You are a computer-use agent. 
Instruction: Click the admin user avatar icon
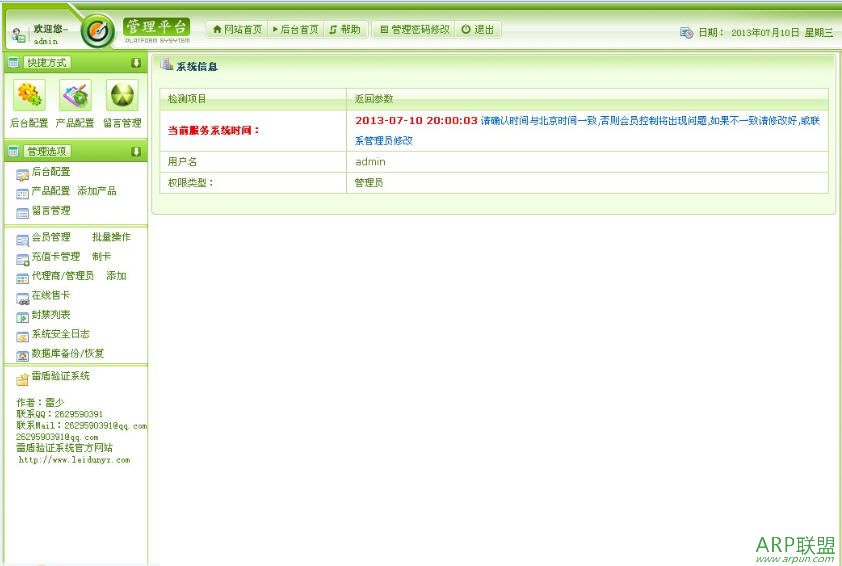(19, 35)
